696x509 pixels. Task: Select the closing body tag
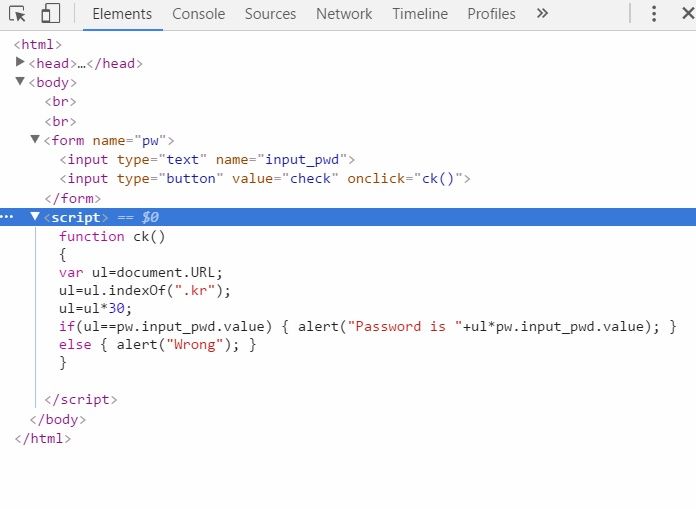(x=58, y=419)
